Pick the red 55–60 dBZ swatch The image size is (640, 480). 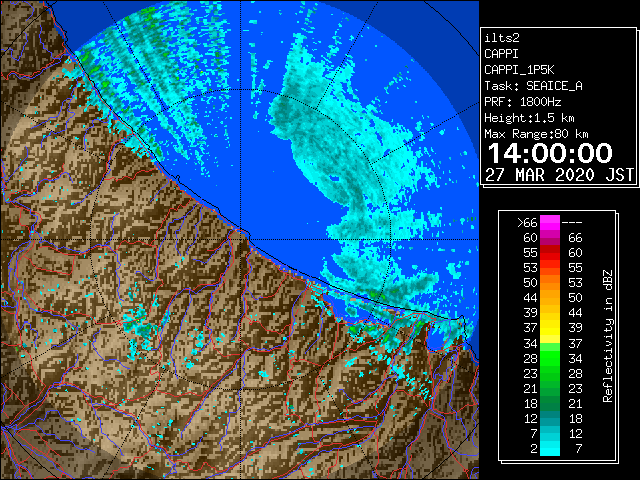(550, 253)
